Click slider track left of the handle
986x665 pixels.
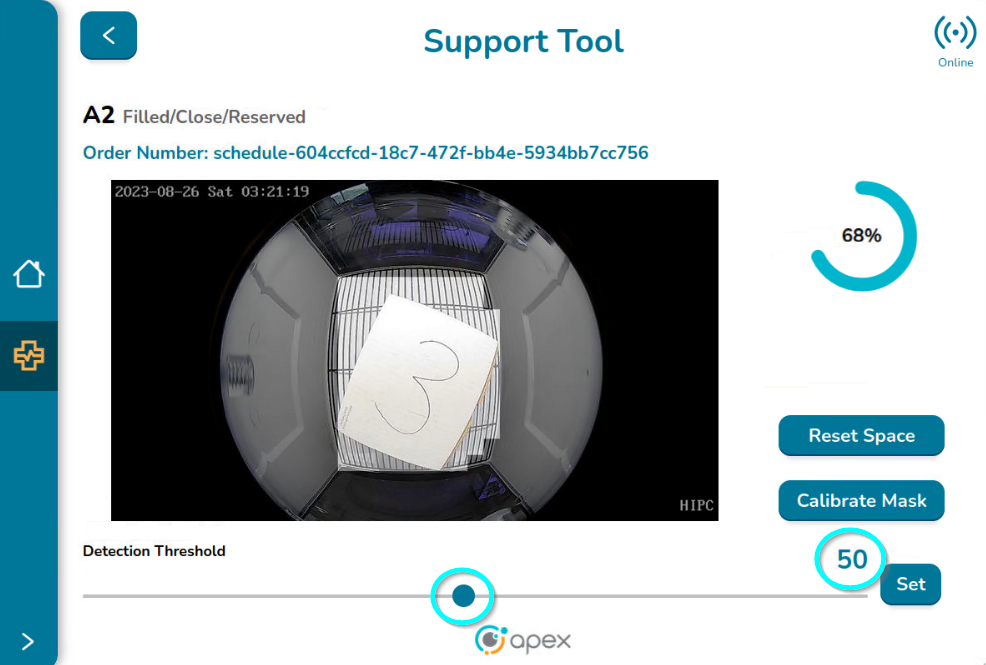point(250,596)
